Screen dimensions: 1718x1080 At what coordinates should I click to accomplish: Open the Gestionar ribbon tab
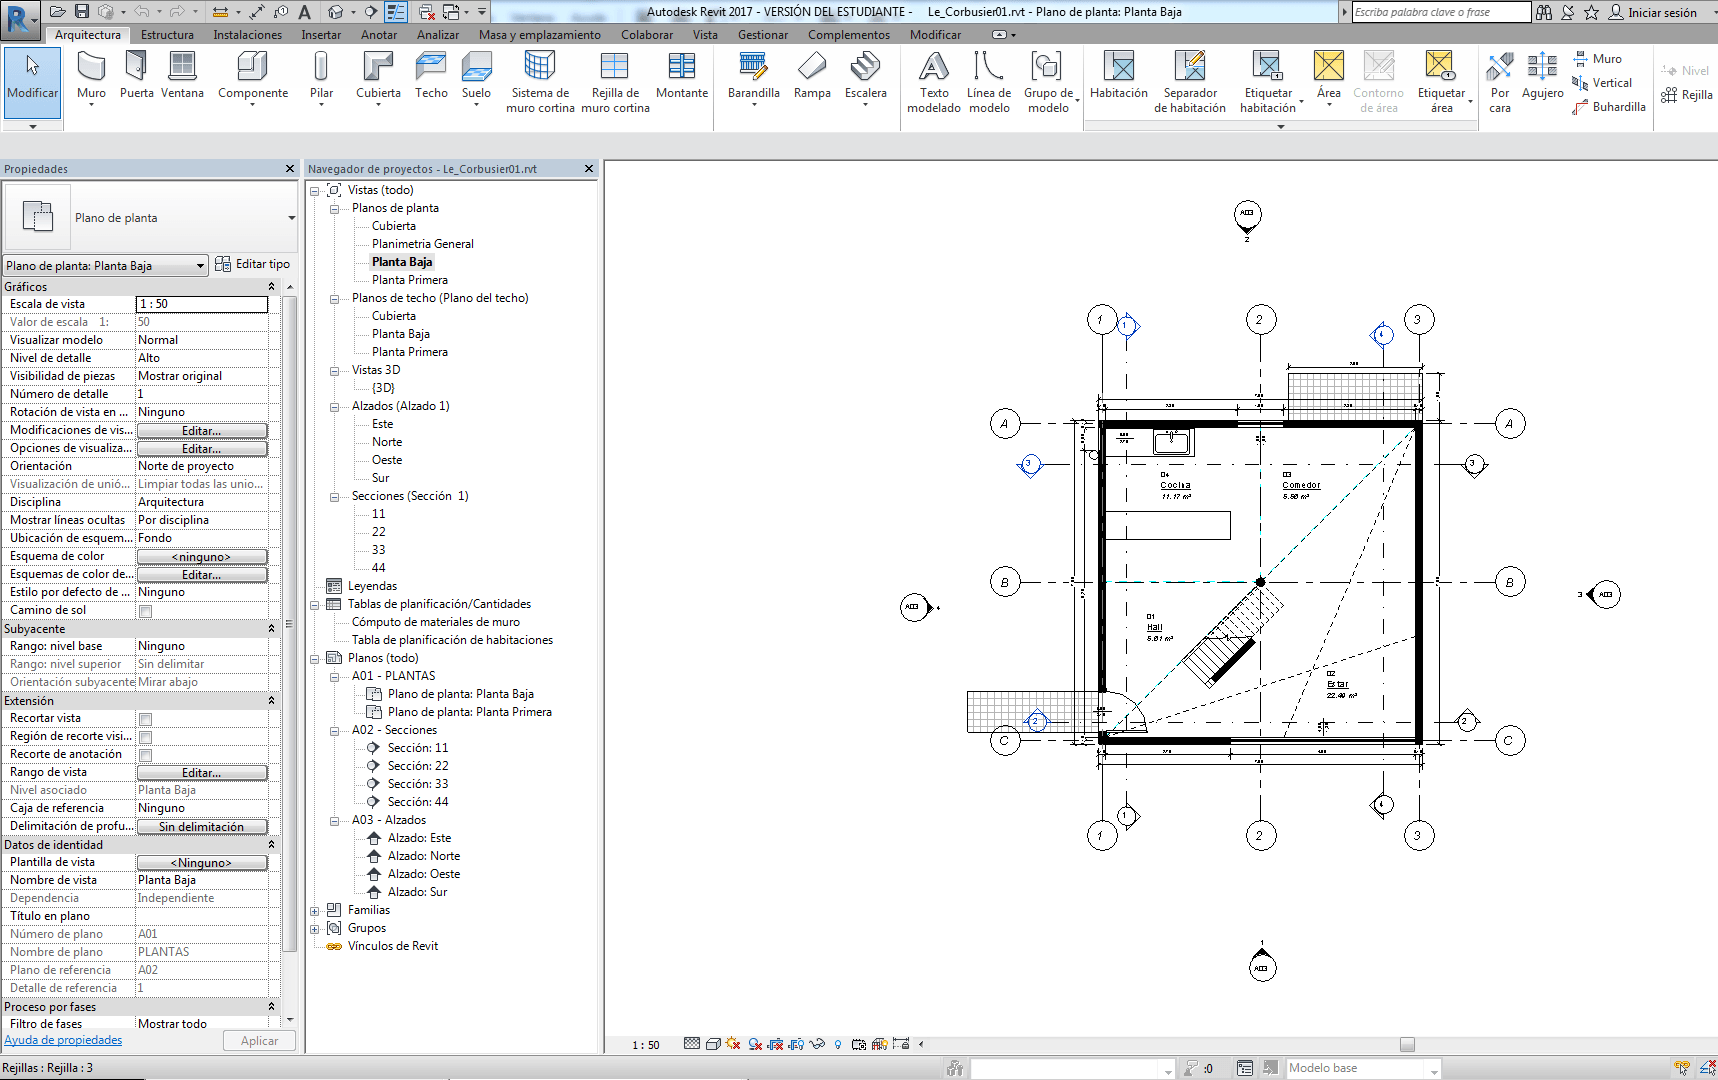tap(763, 35)
